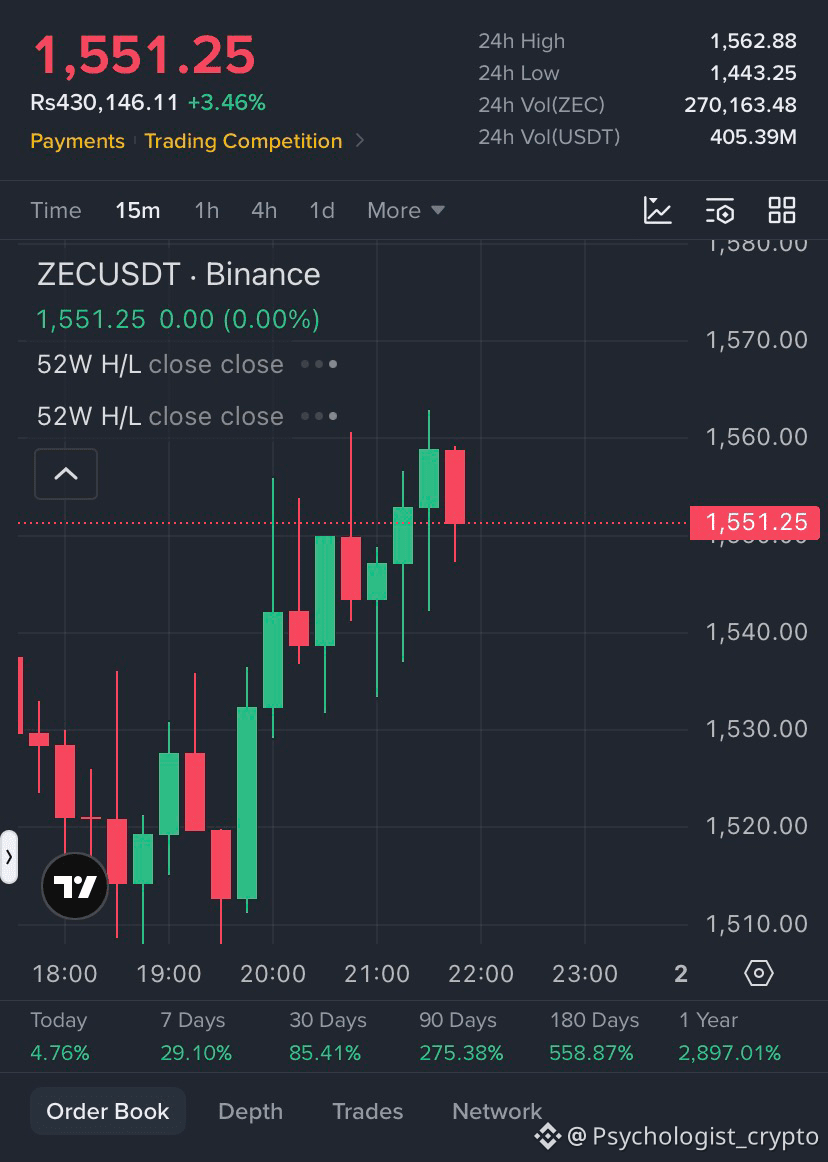This screenshot has width=828, height=1162.
Task: Open the More timeframes dropdown
Action: (405, 210)
